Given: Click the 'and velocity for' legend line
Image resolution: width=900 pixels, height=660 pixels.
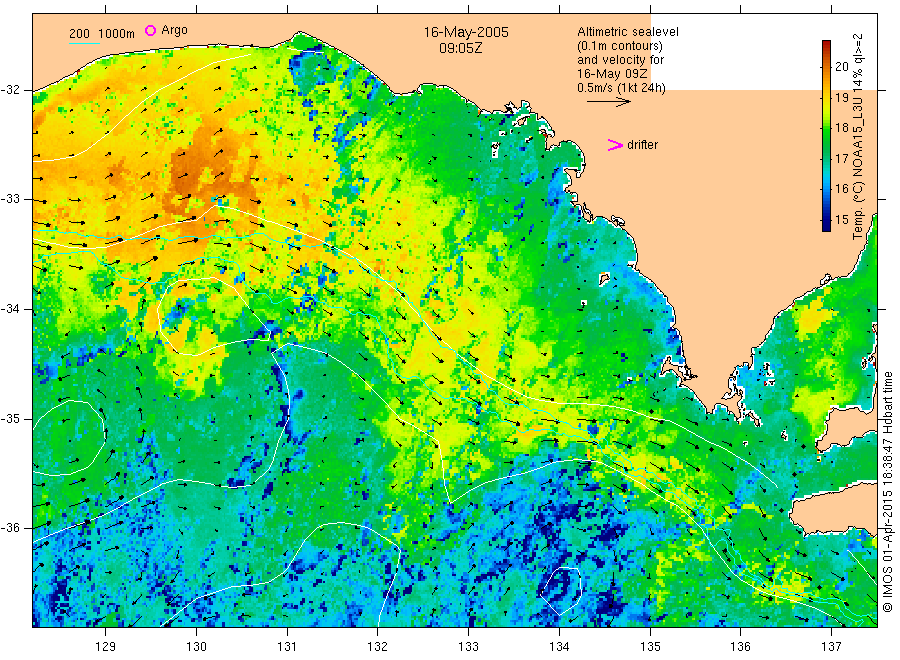Looking at the screenshot, I should (620, 60).
